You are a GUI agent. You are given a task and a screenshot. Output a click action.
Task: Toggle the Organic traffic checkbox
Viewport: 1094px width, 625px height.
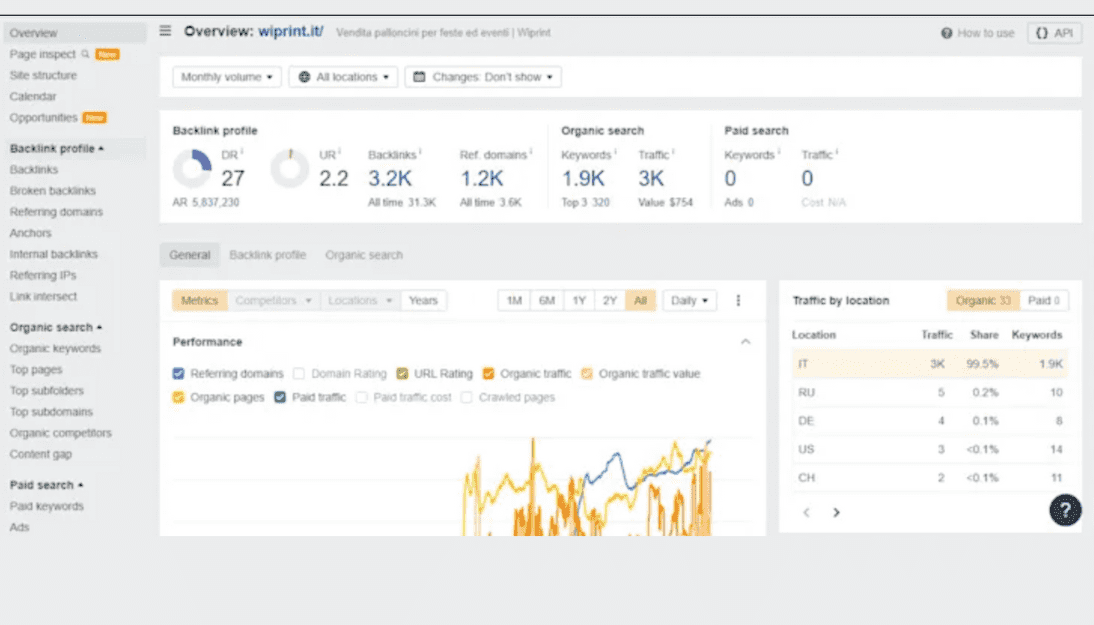point(488,374)
